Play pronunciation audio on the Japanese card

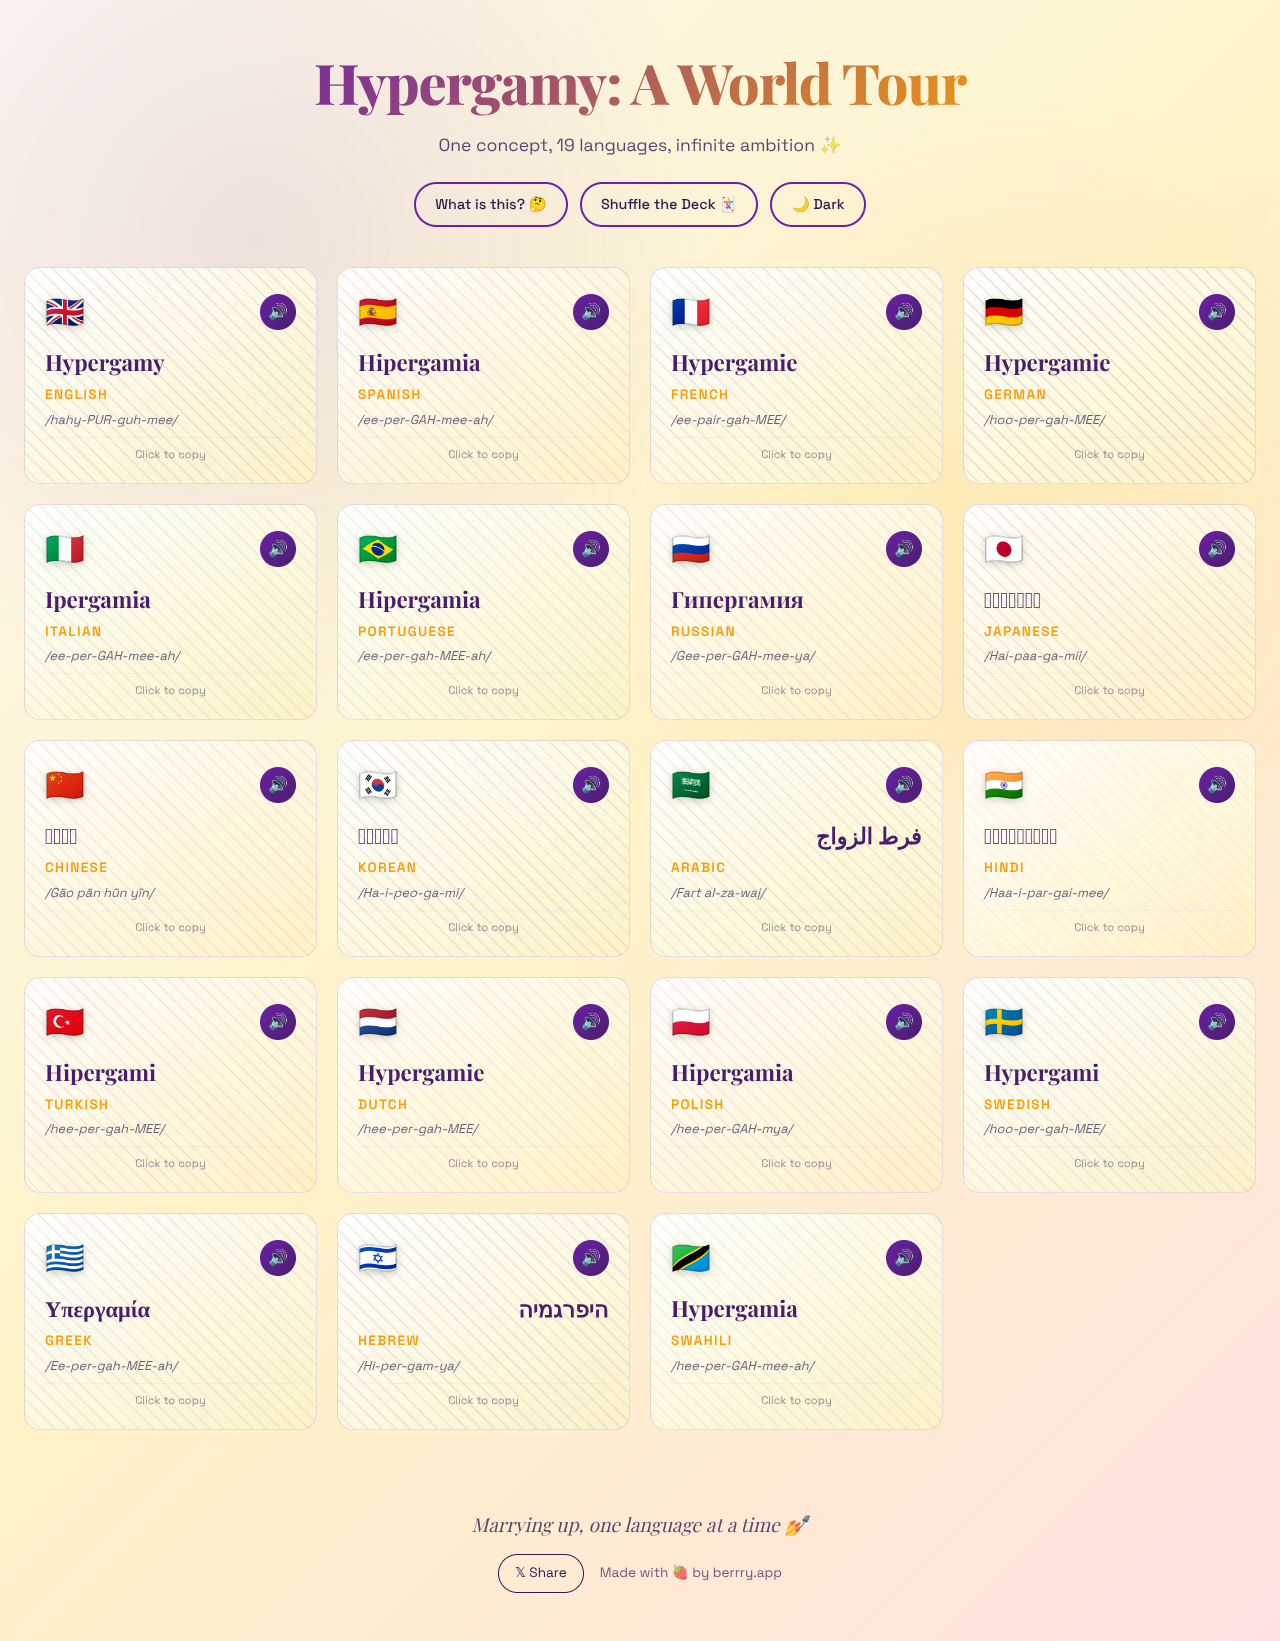click(1216, 548)
